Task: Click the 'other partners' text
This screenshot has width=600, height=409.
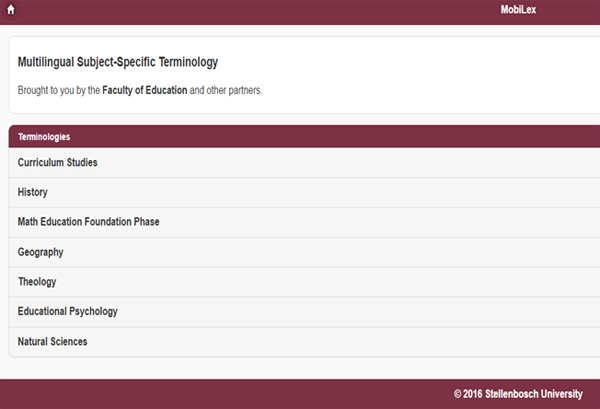Action: tap(233, 91)
